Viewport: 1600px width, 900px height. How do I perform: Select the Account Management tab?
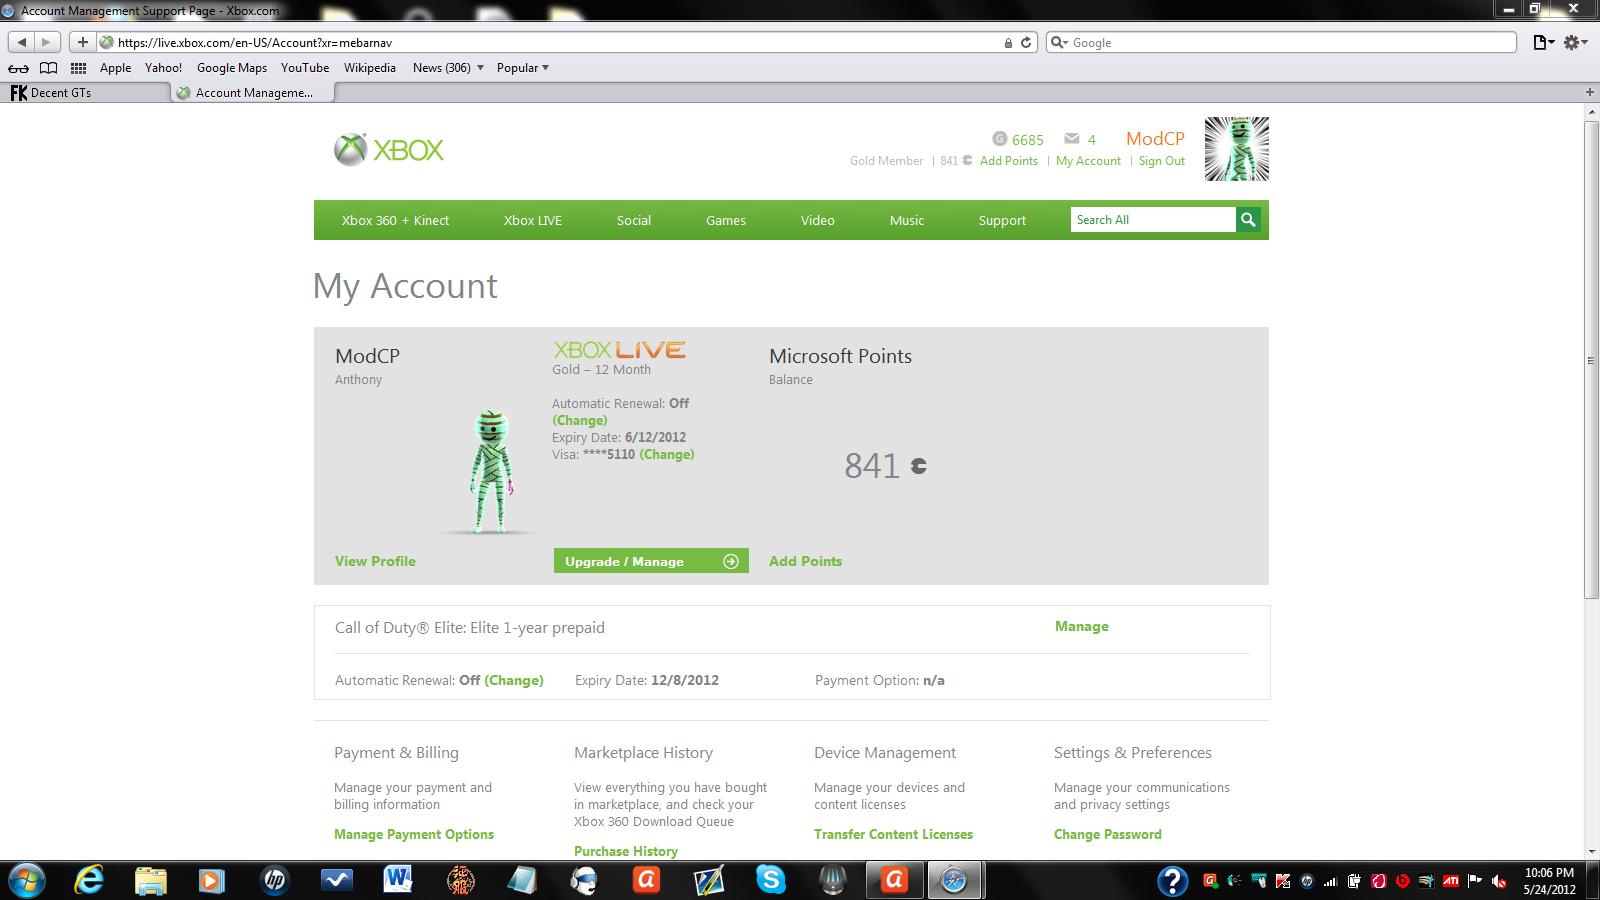(x=252, y=92)
